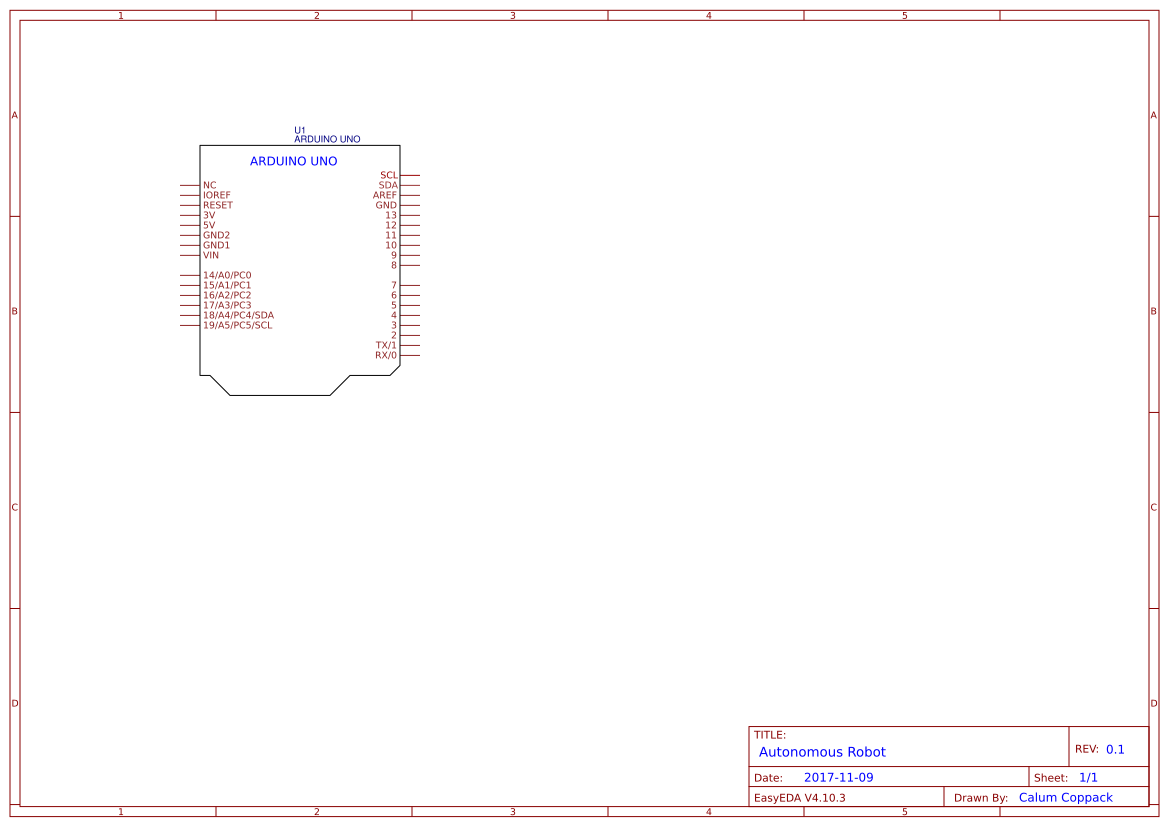Select the ARDUINO UNO name inside the symbol
Screen dimensions: 1169x827
pyautogui.click(x=295, y=161)
